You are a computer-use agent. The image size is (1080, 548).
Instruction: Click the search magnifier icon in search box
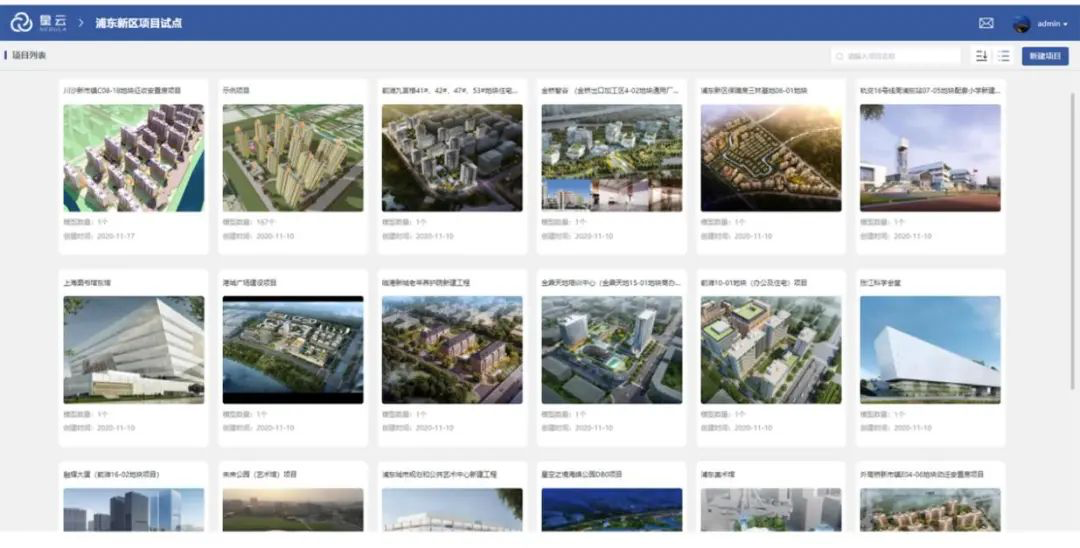tap(840, 56)
